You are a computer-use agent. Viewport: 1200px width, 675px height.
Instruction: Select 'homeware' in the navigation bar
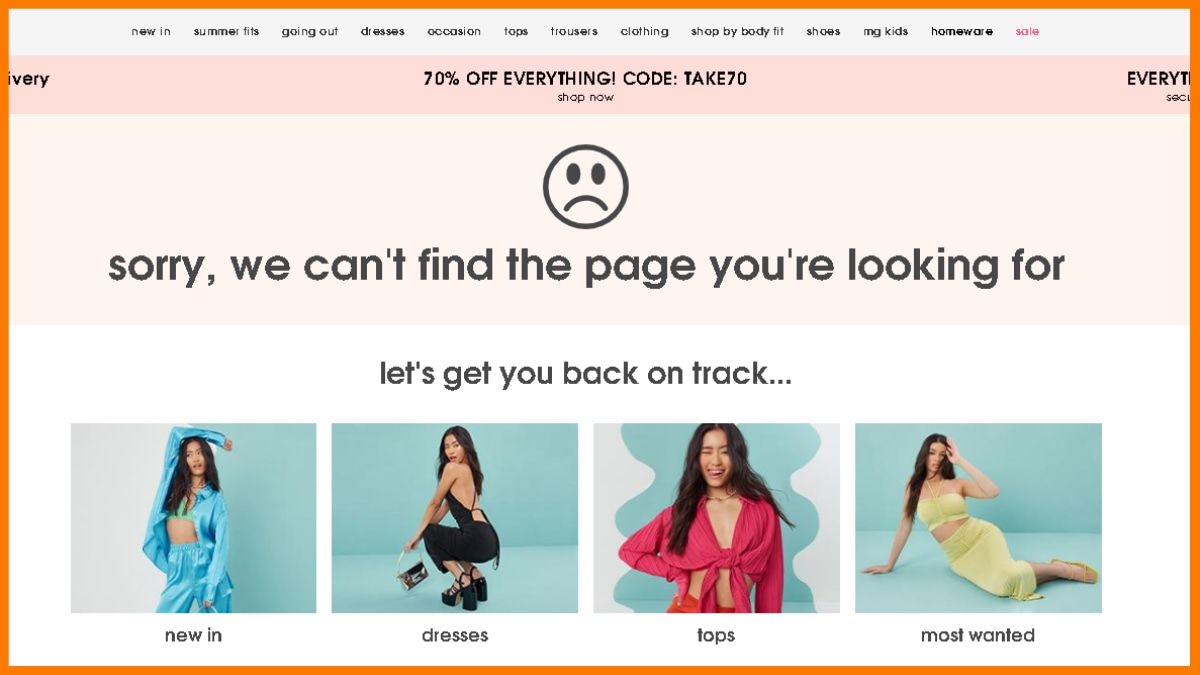(x=962, y=32)
